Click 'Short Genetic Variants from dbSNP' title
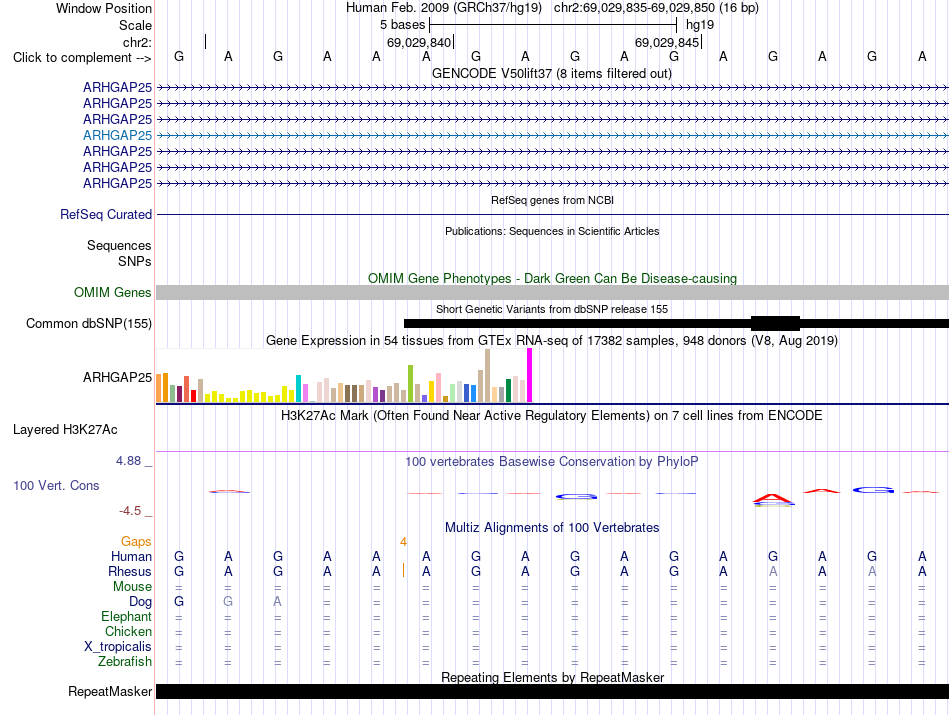 (x=552, y=310)
